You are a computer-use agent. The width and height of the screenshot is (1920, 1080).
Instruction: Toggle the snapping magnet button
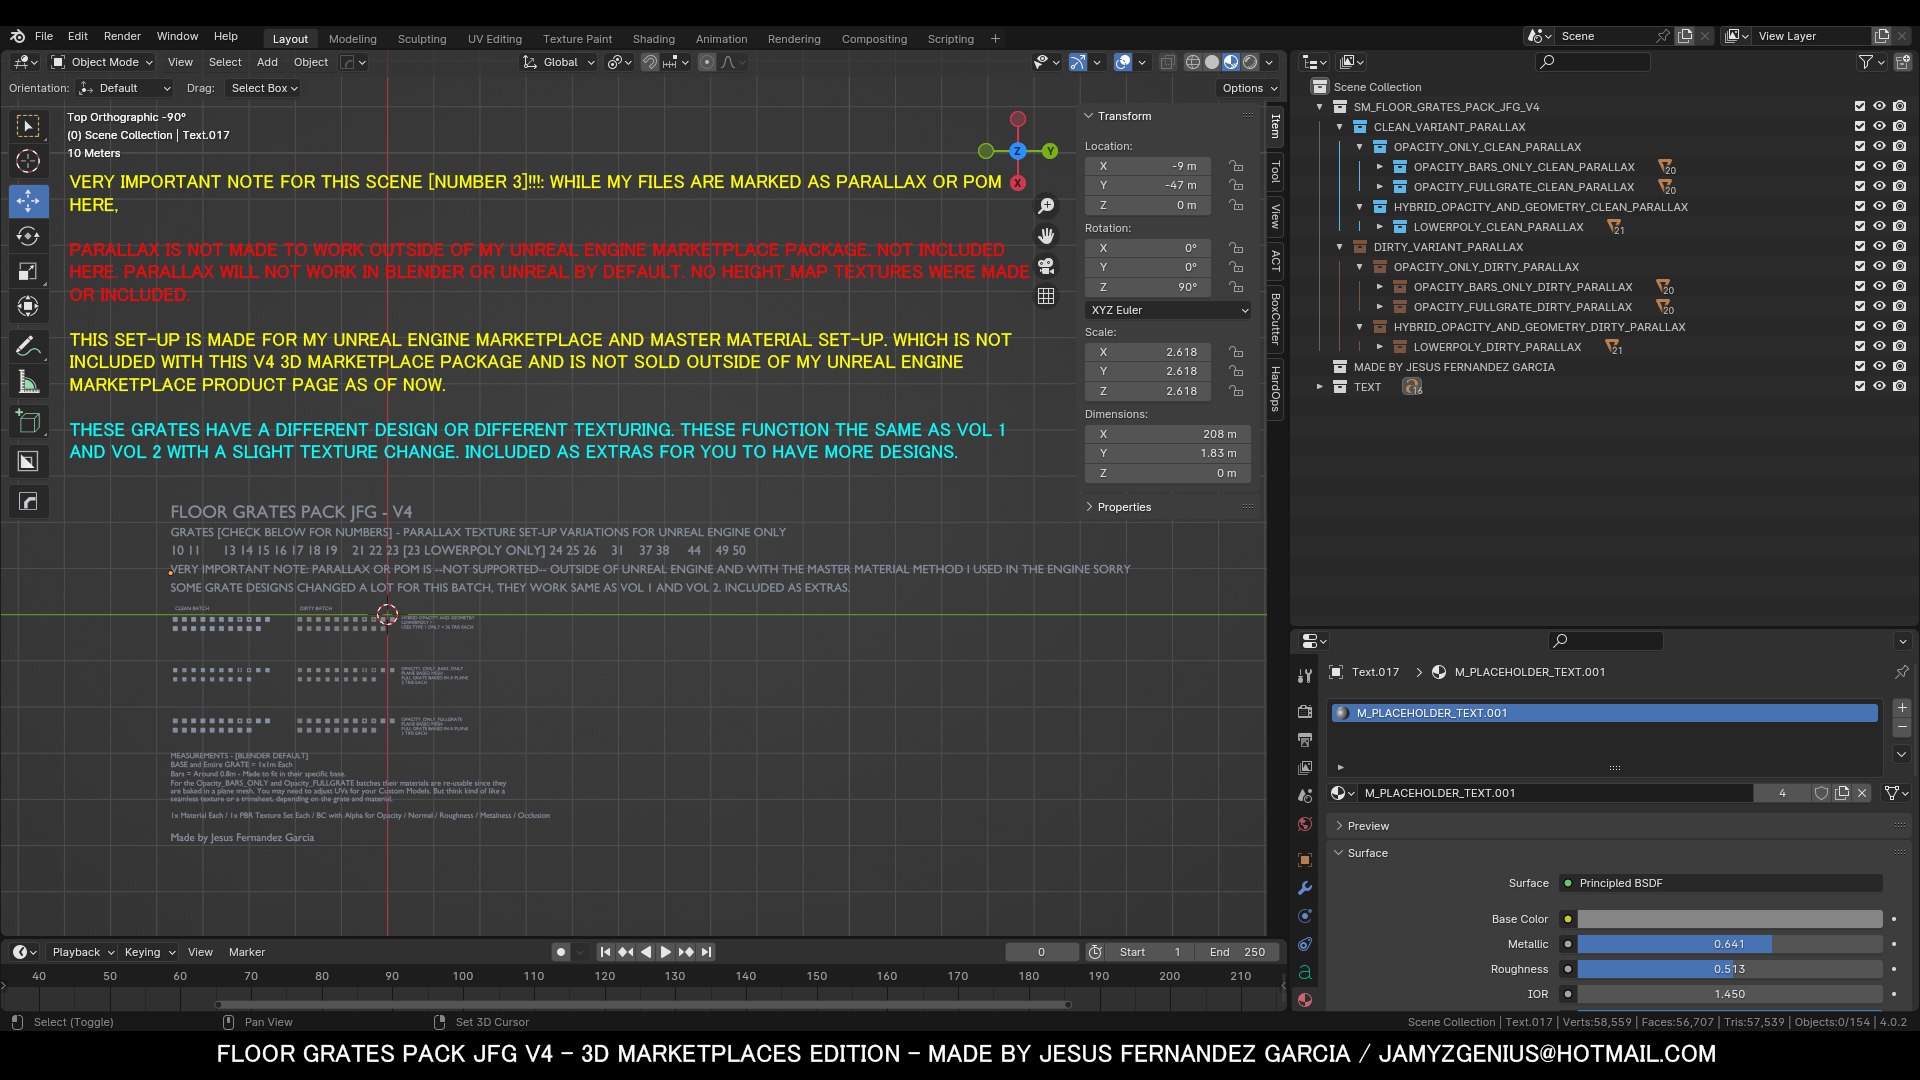click(x=650, y=62)
